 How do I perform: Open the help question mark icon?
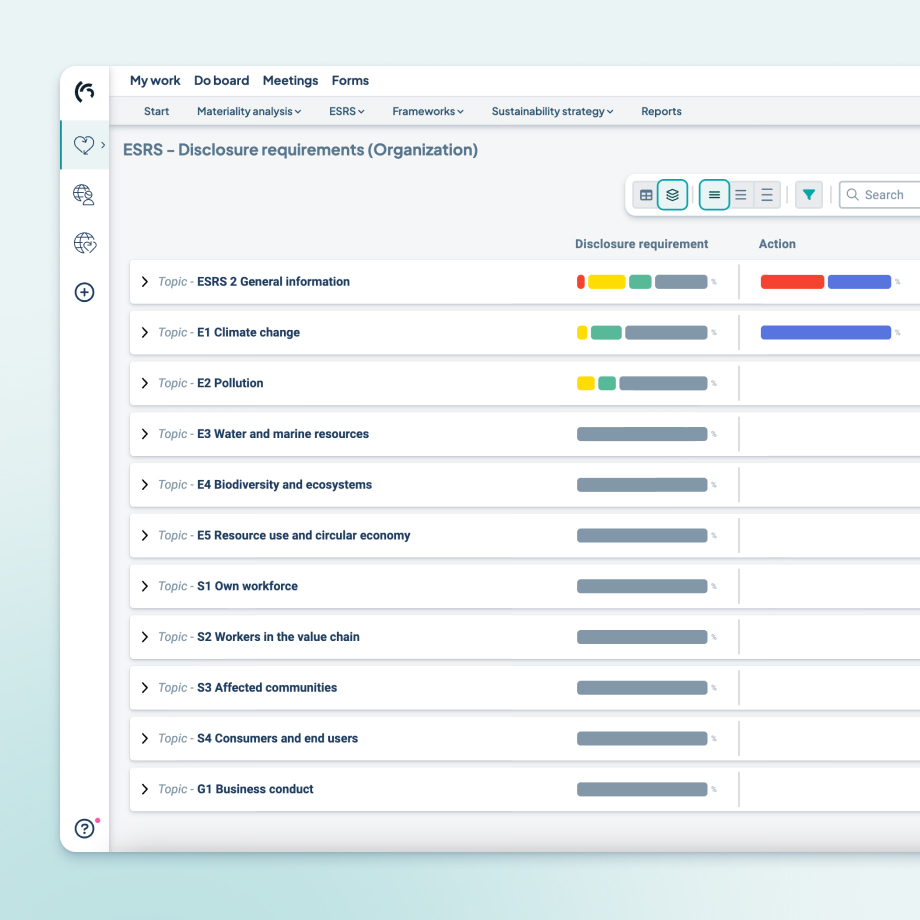84,828
